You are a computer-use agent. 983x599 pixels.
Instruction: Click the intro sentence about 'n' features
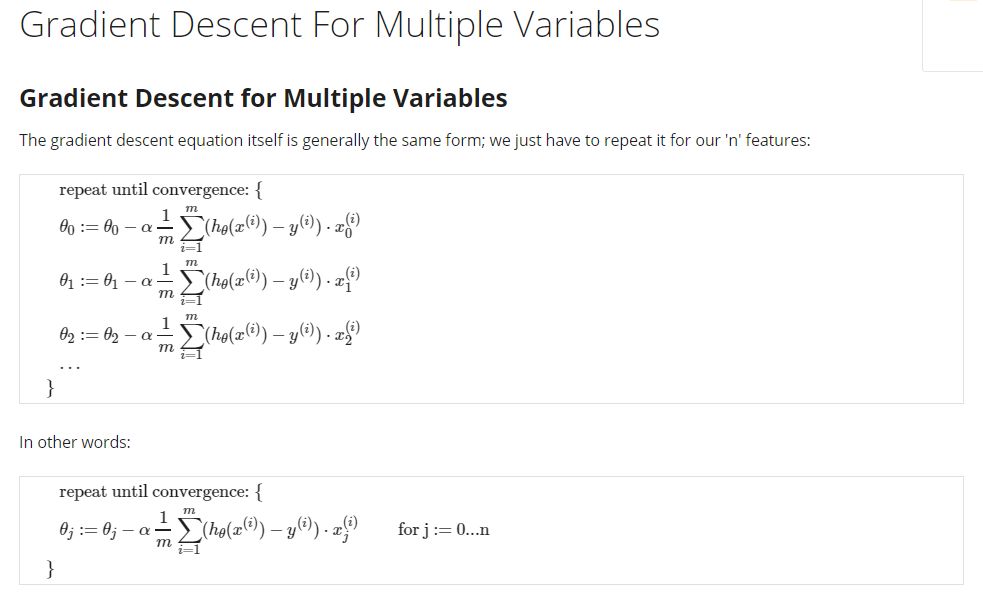point(414,140)
